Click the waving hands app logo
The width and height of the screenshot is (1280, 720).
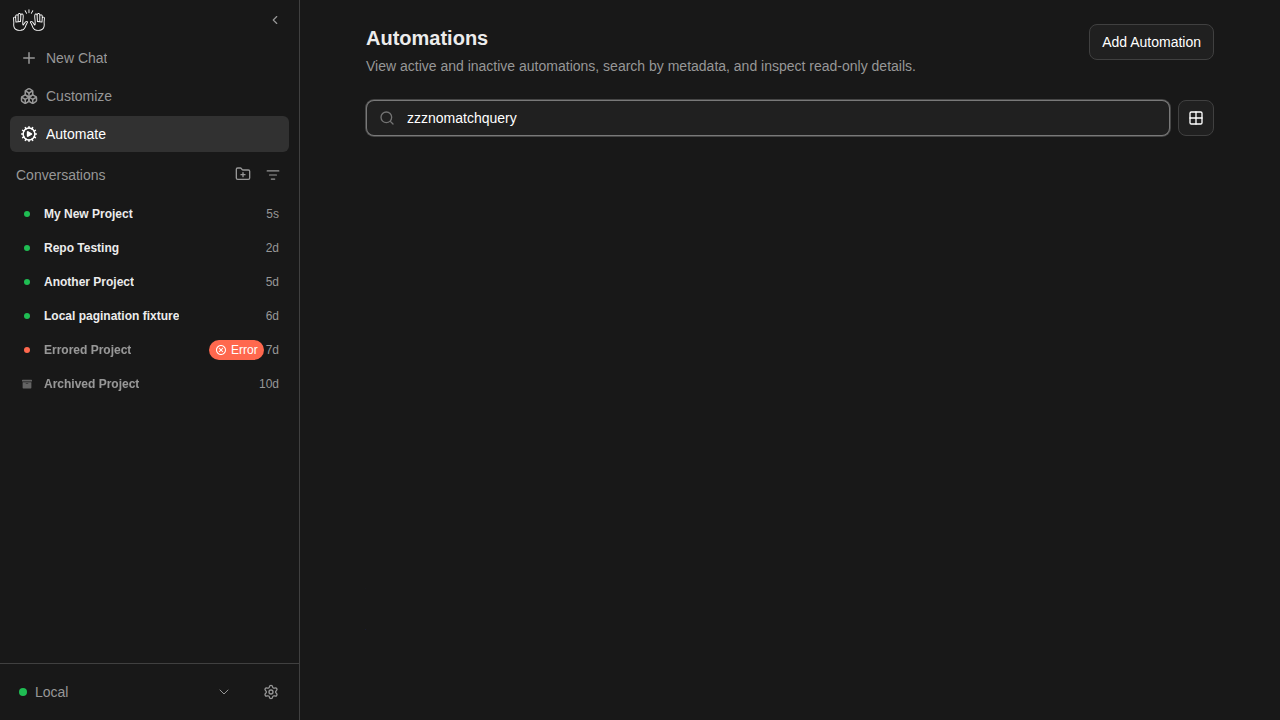[29, 20]
